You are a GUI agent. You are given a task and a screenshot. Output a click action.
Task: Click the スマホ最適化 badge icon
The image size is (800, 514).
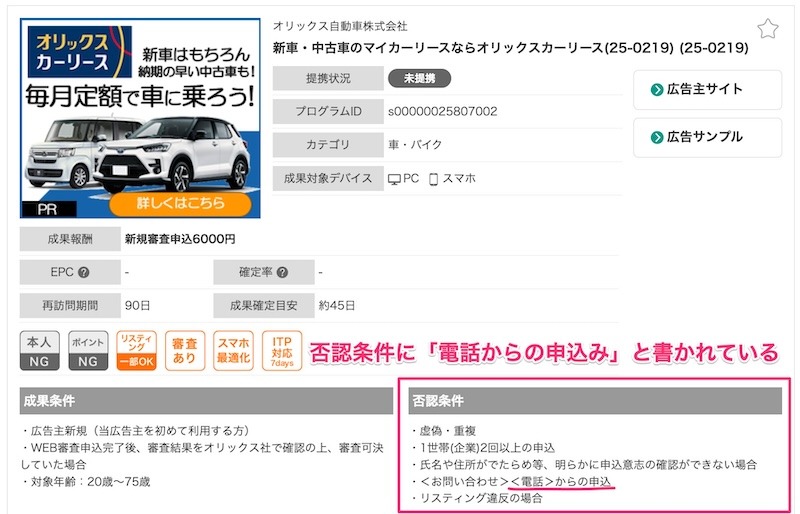click(234, 351)
